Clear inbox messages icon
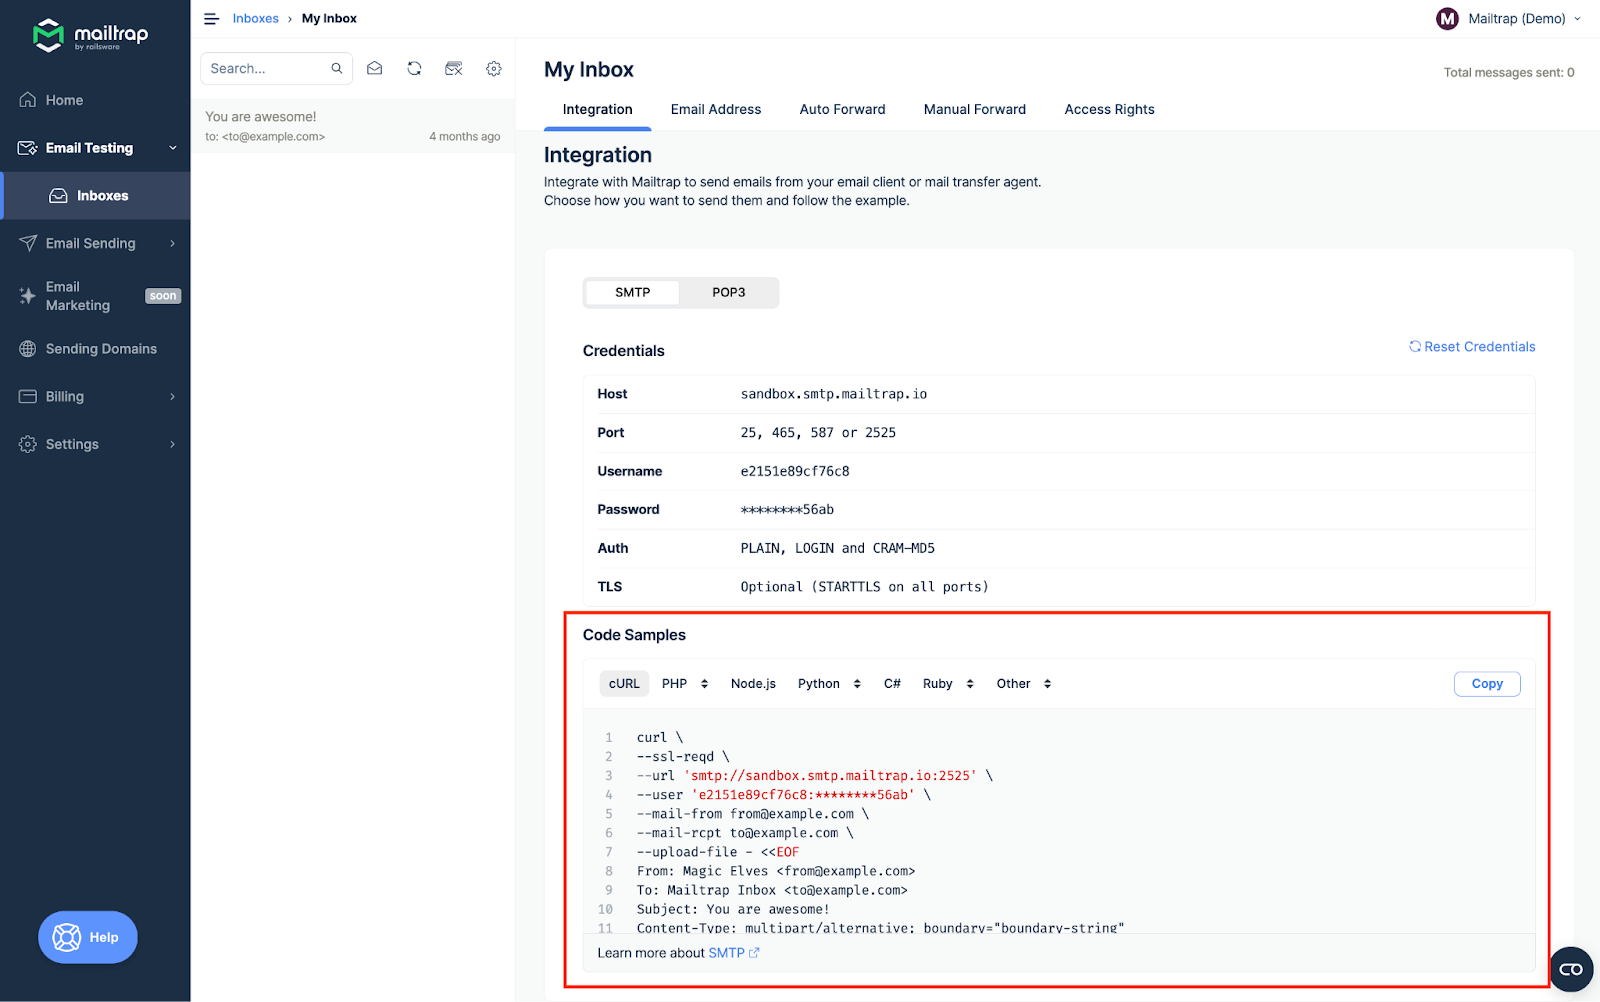This screenshot has width=1600, height=1002. coord(454,69)
